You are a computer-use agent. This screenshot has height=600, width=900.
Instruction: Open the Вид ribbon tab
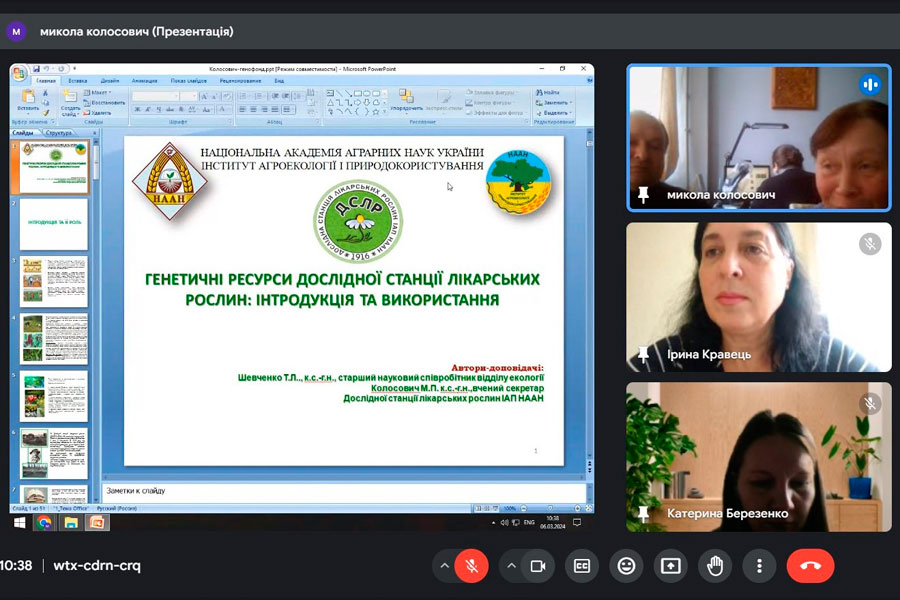[279, 81]
